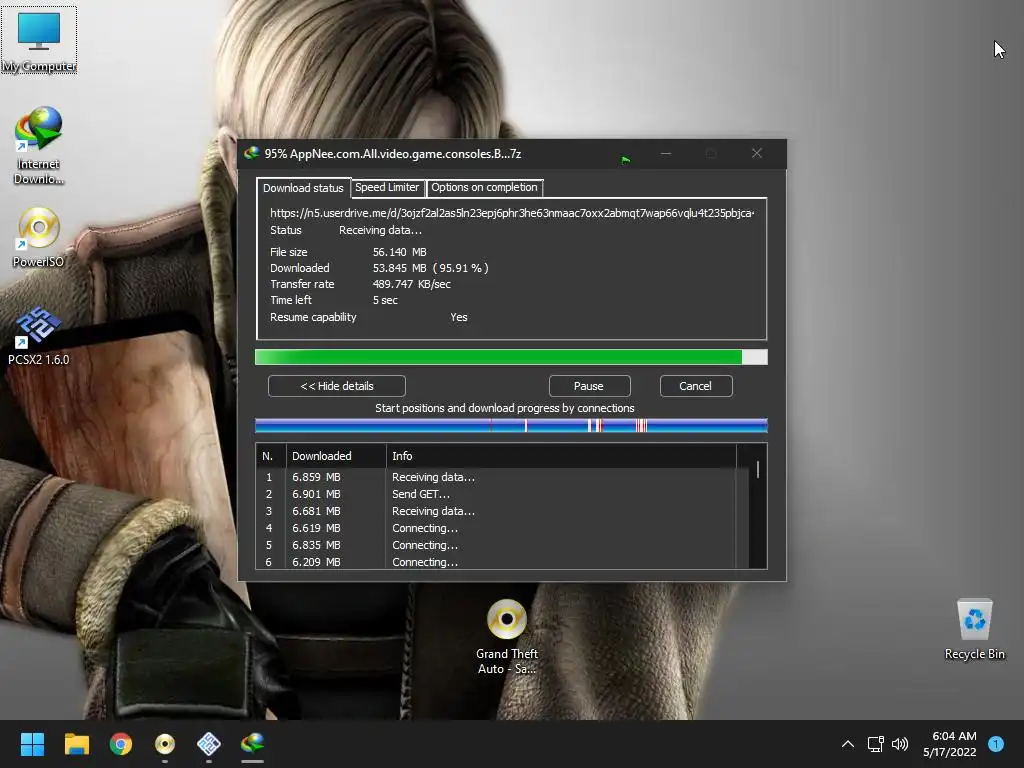The height and width of the screenshot is (768, 1024).
Task: Click the Resume capability Yes value
Action: [458, 317]
